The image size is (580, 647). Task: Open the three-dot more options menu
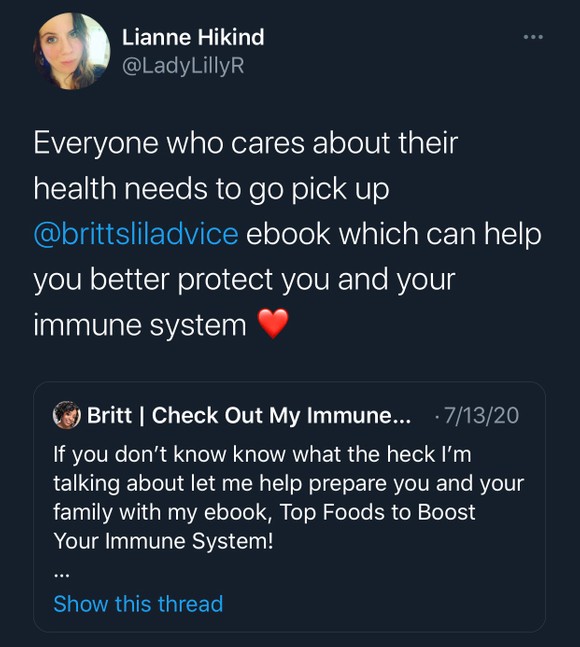pos(533,37)
